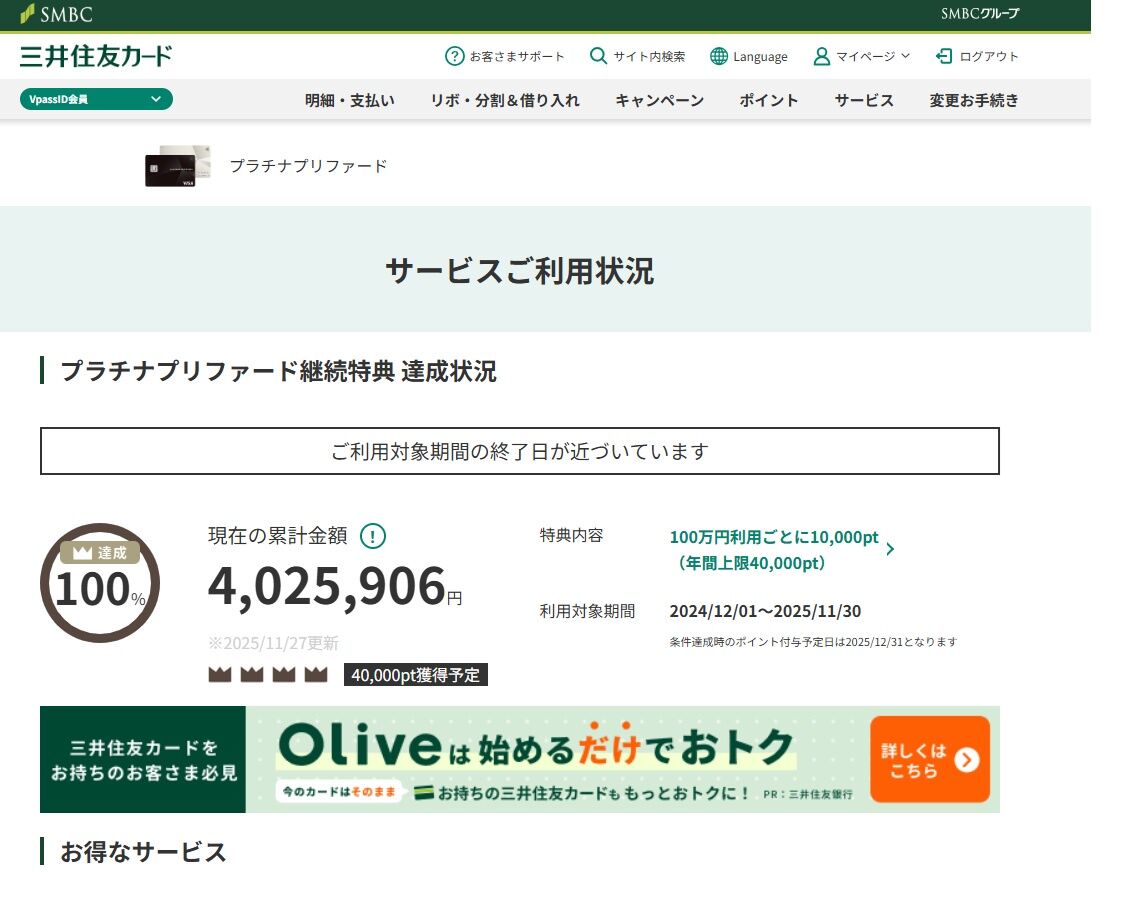This screenshot has width=1121, height=899.
Task: Click the 2024/12/01～2025/11/30 period text
Action: [x=765, y=611]
